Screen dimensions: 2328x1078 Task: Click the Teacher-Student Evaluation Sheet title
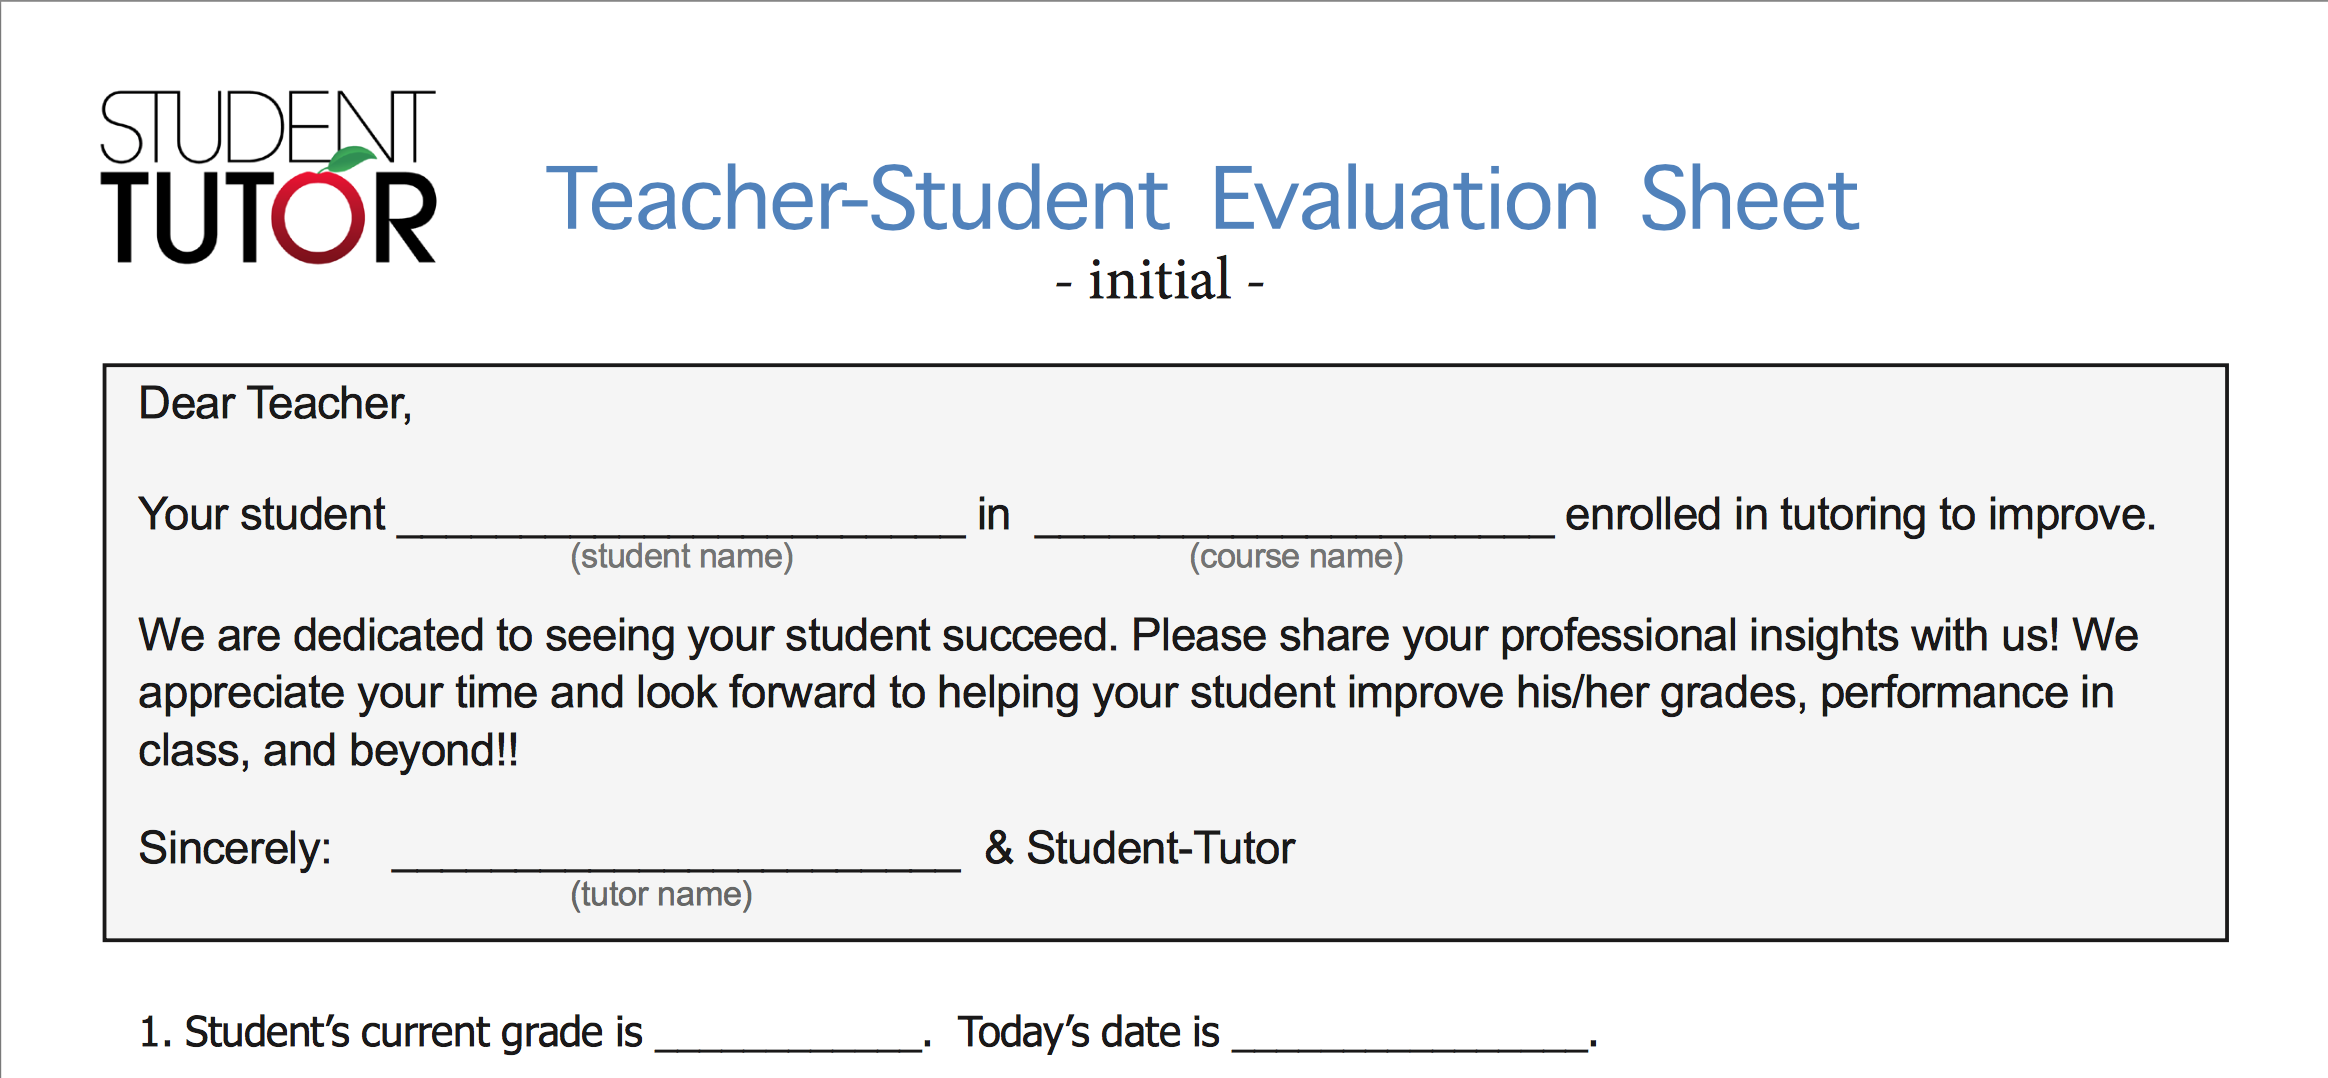tap(1202, 199)
